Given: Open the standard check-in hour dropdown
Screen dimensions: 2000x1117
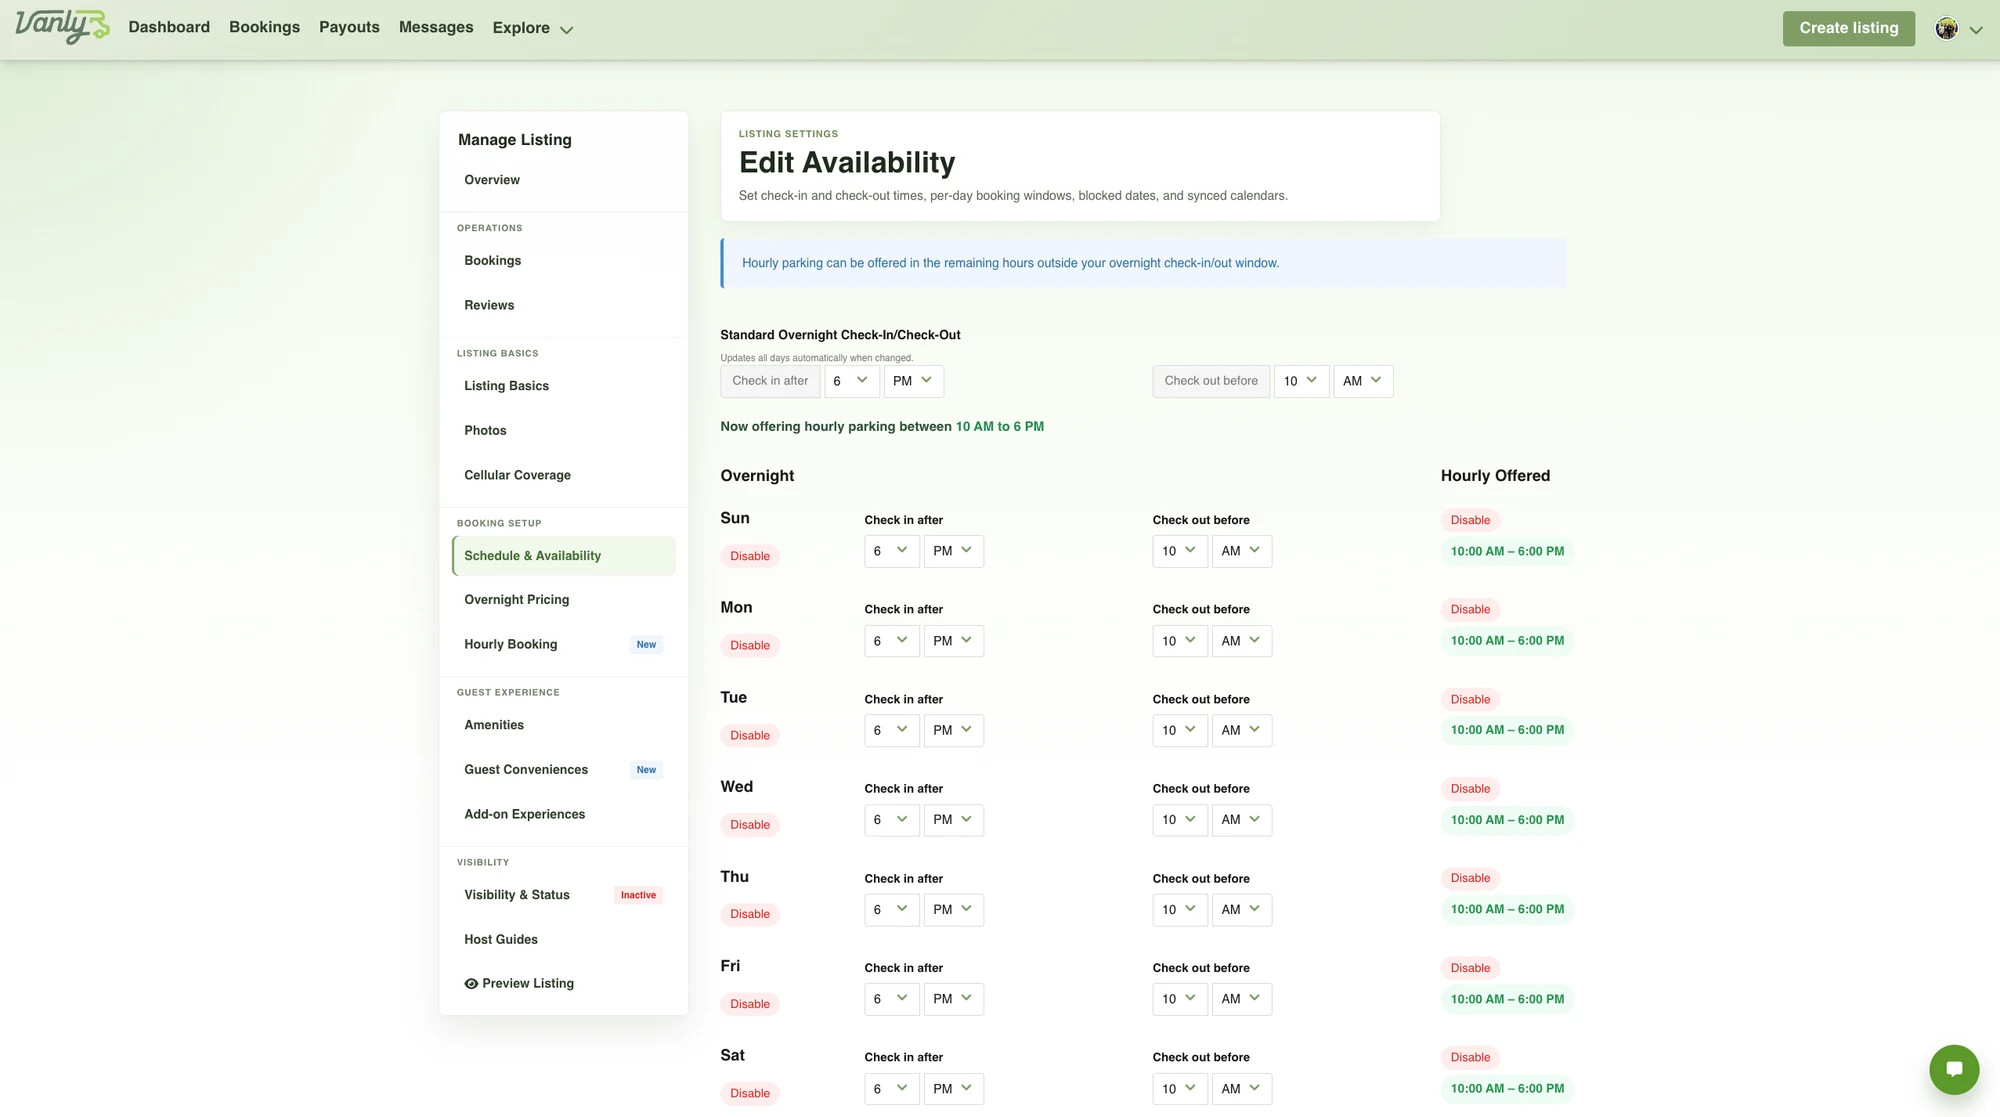Looking at the screenshot, I should pos(852,381).
